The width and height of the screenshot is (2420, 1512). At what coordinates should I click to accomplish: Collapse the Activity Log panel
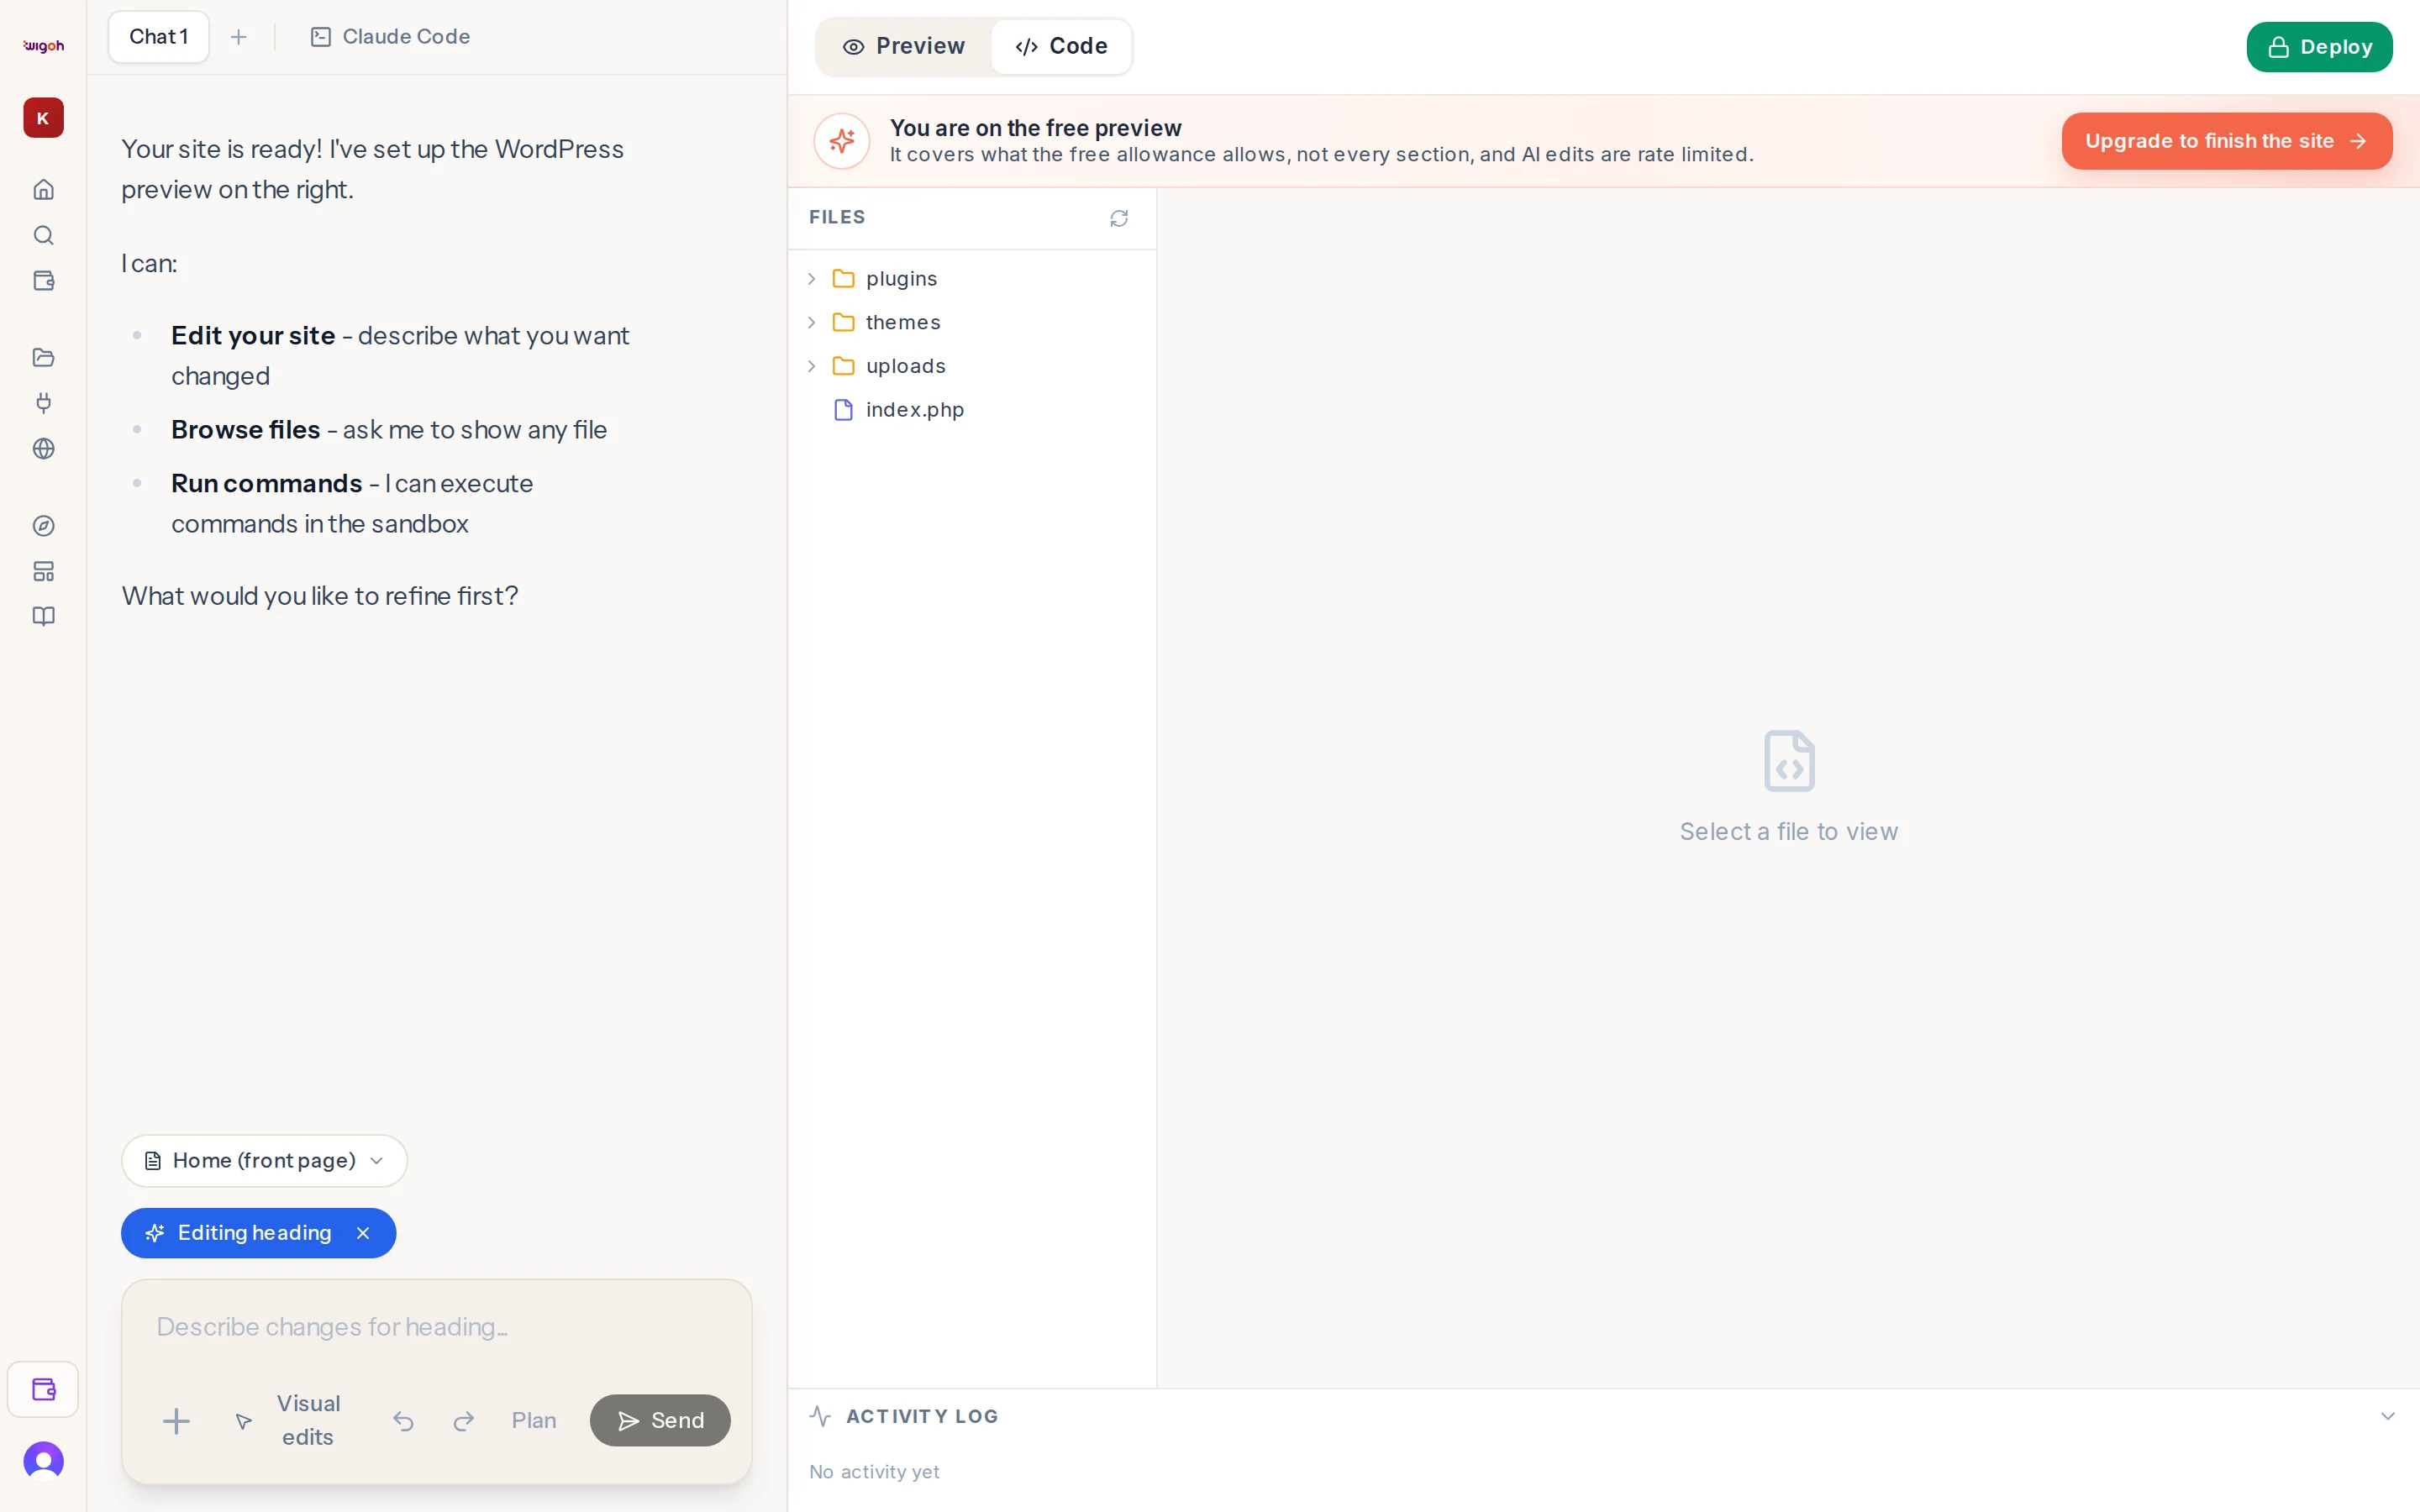(2387, 1416)
